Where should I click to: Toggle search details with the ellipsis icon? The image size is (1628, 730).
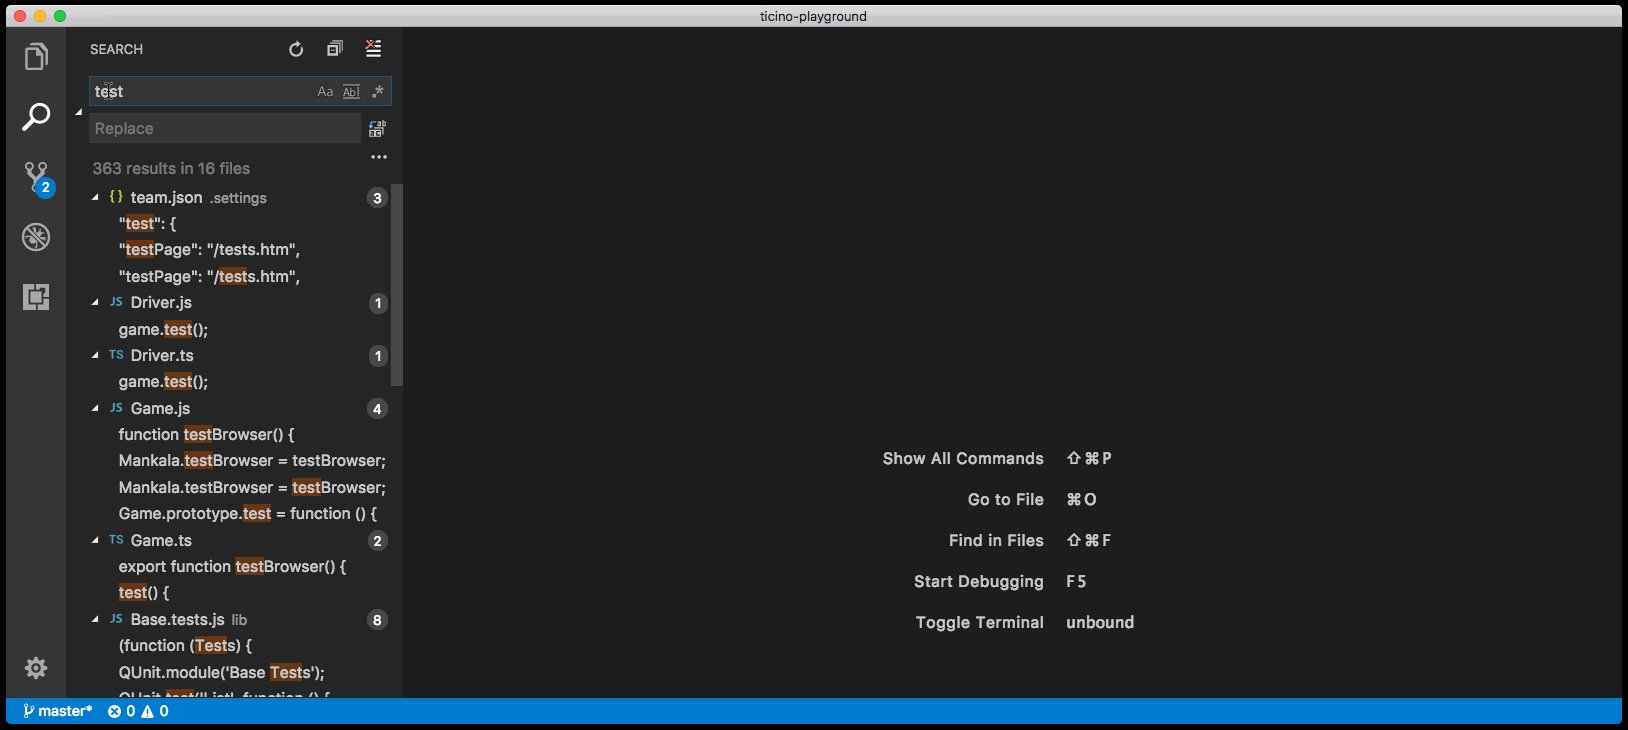[x=379, y=157]
